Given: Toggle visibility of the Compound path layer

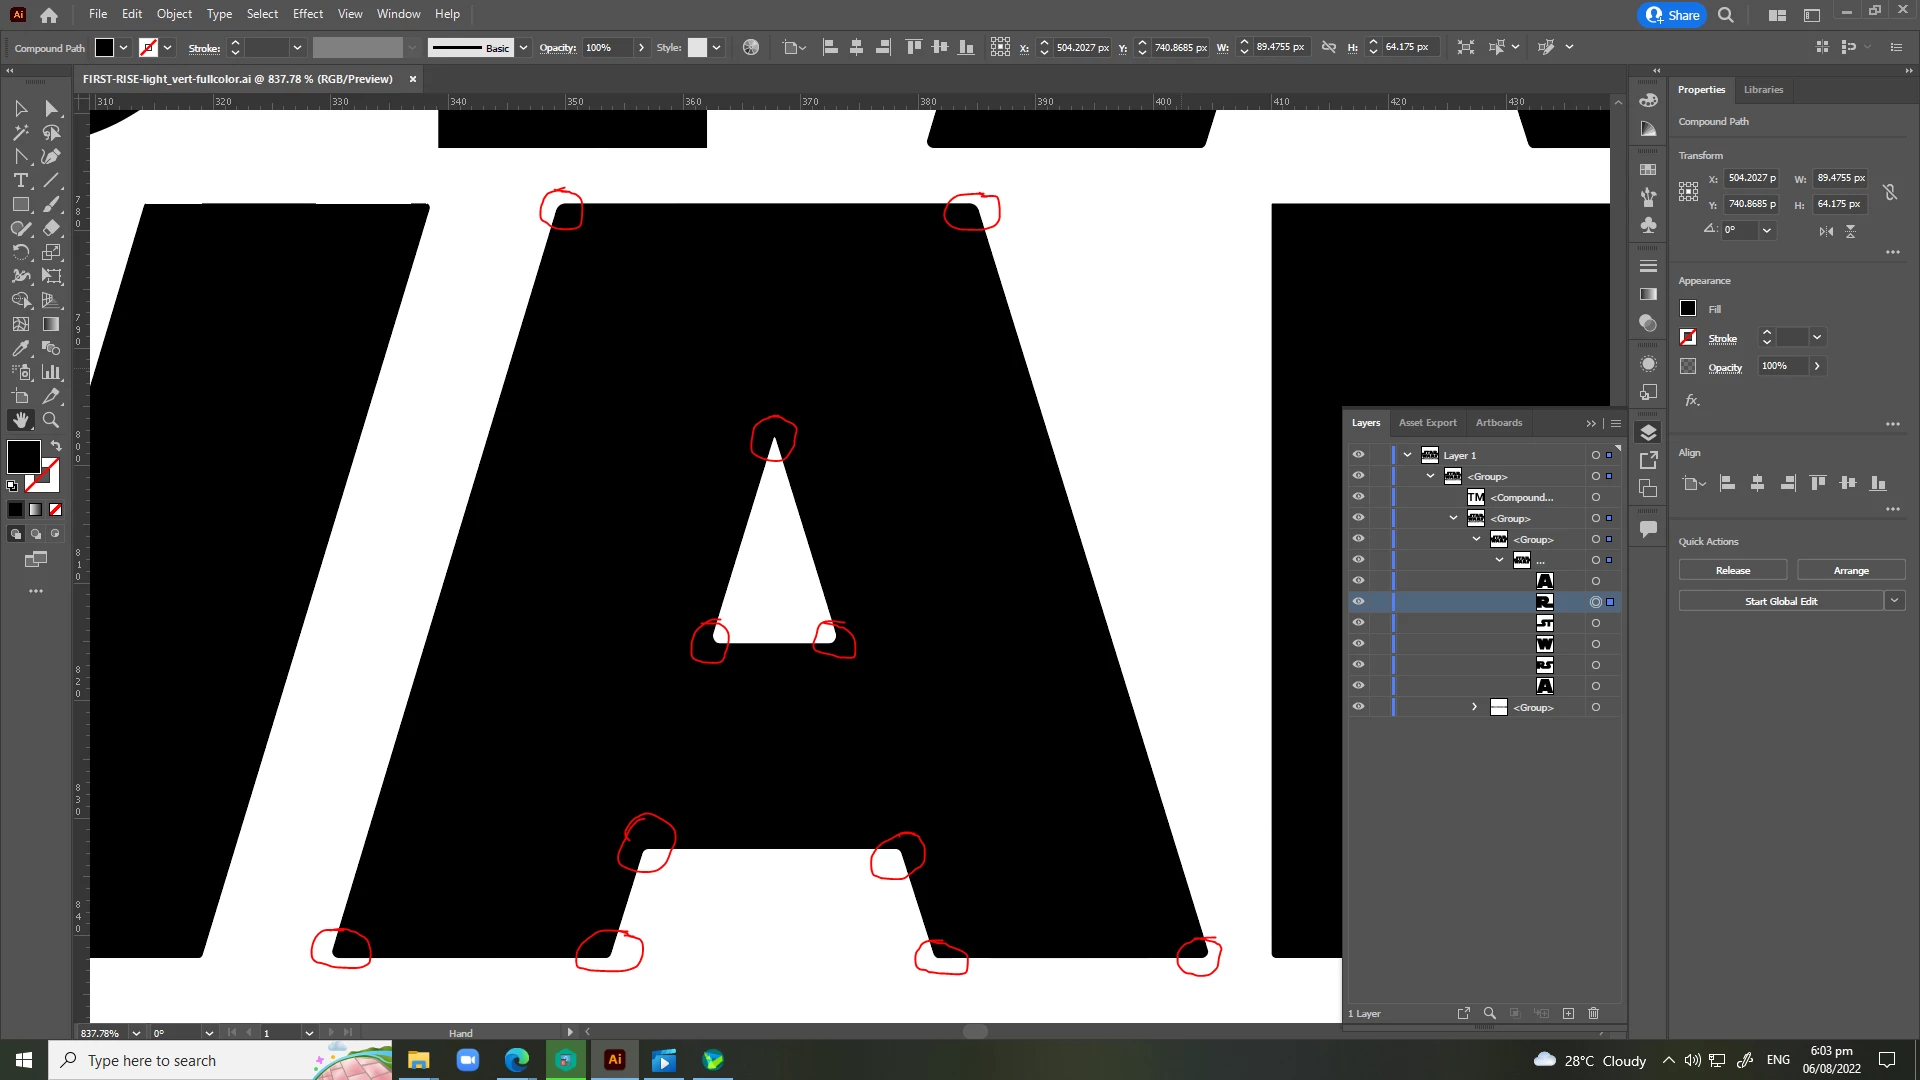Looking at the screenshot, I should point(1358,497).
